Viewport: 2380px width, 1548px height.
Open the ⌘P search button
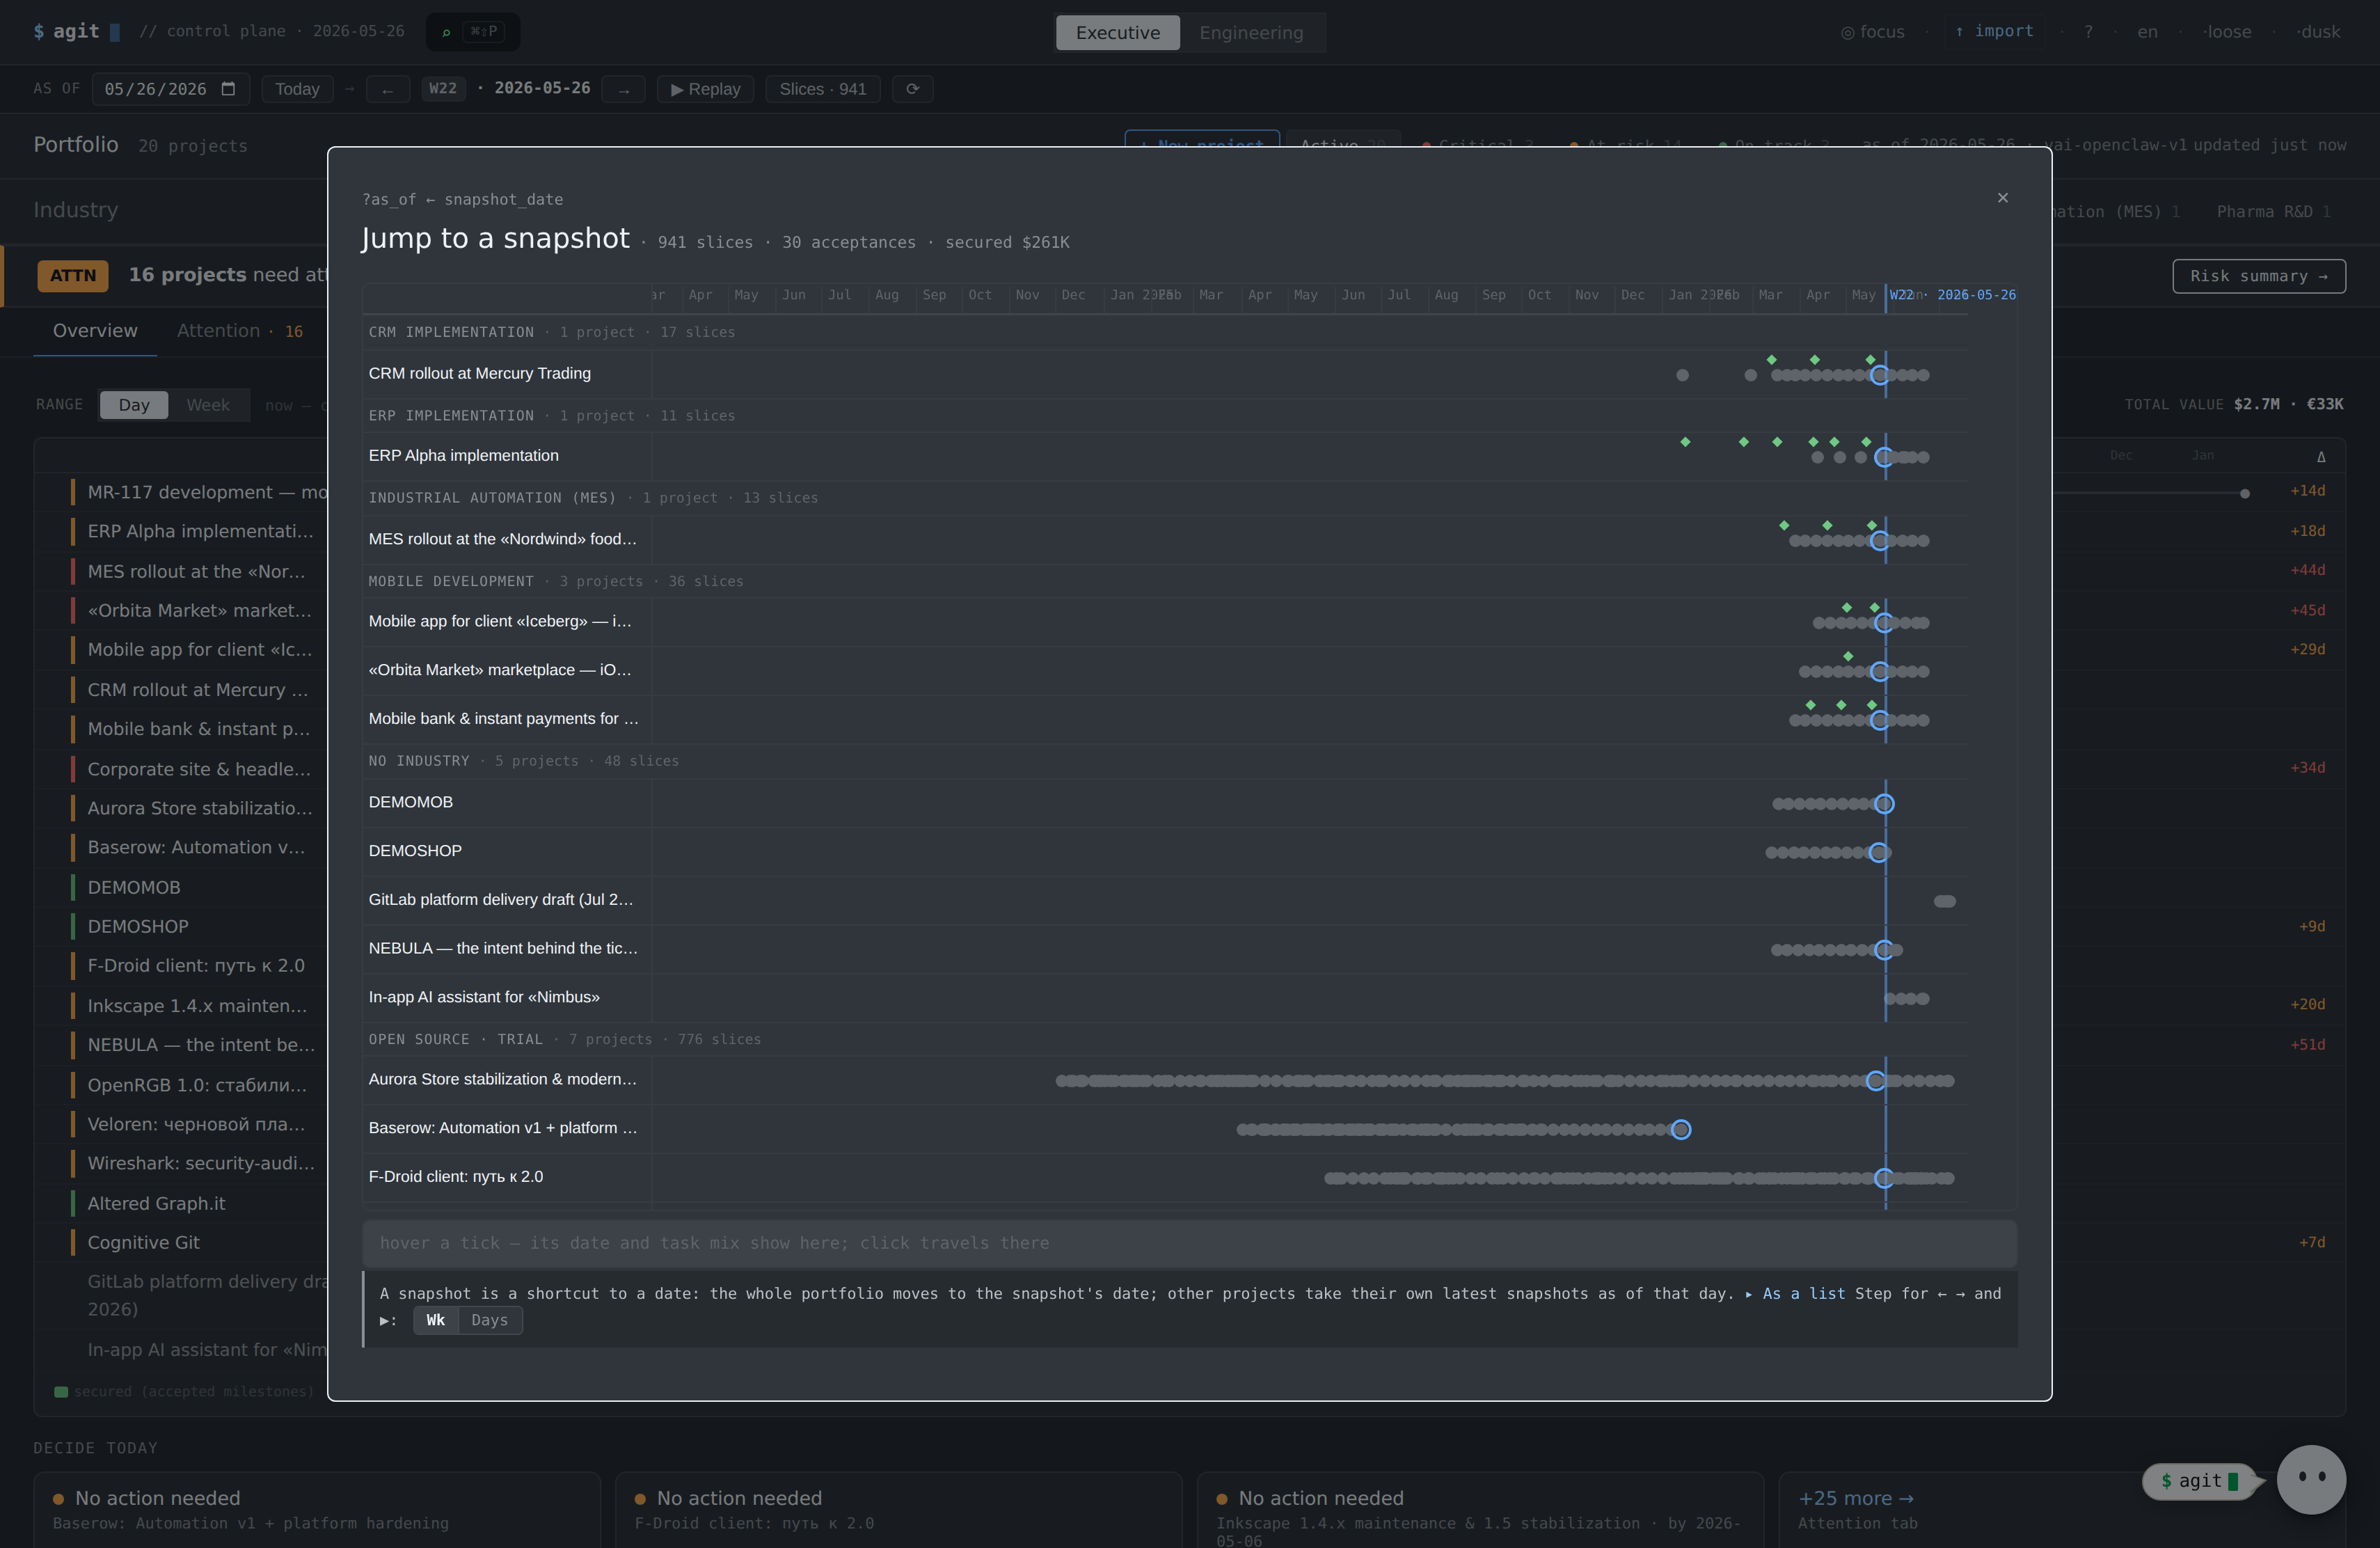click(472, 32)
